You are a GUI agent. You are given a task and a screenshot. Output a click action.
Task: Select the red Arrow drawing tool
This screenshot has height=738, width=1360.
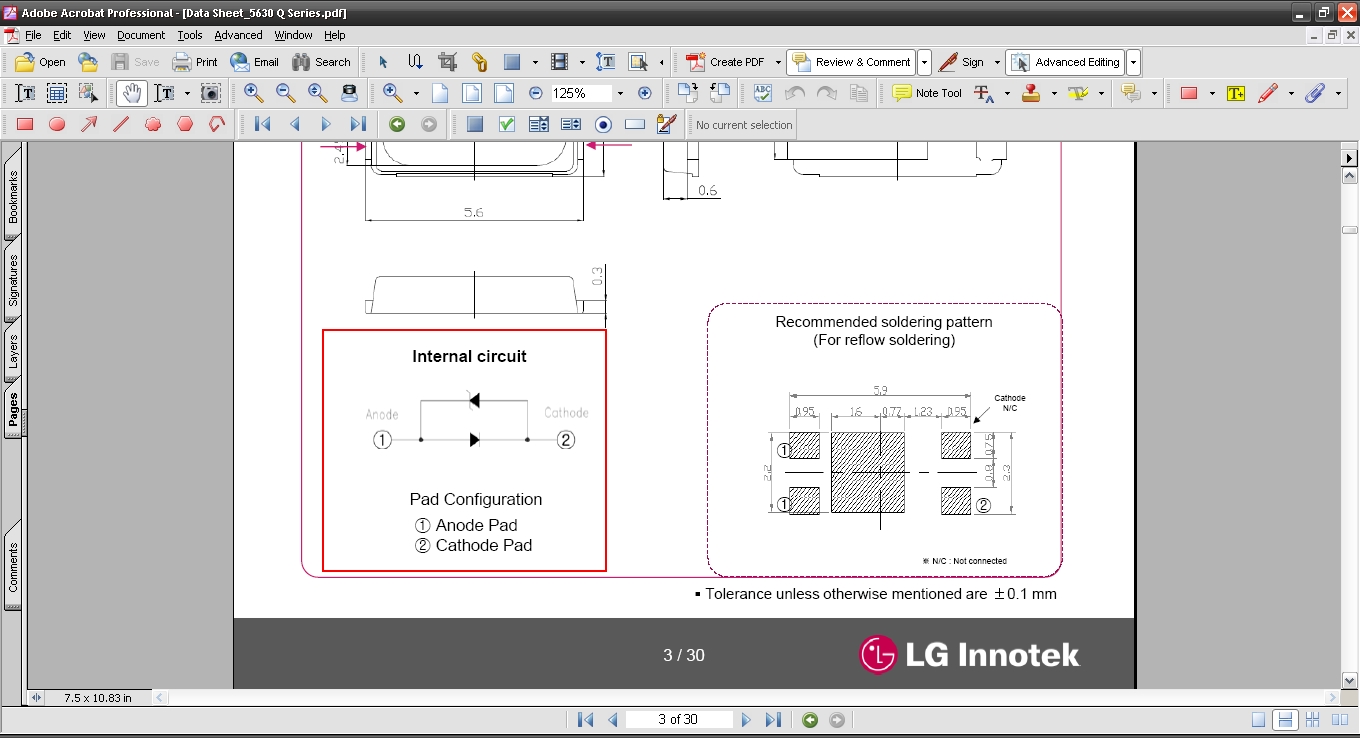tap(89, 124)
